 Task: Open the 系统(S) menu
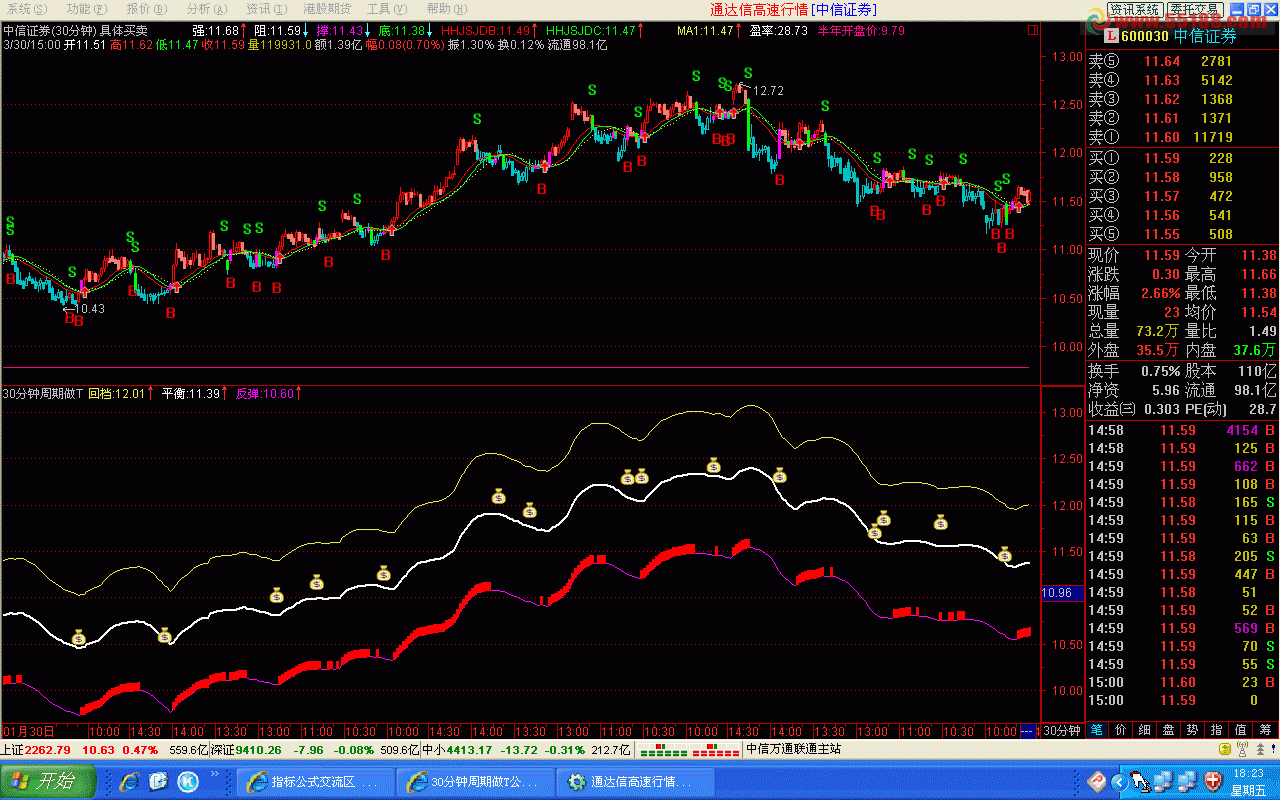pyautogui.click(x=27, y=9)
